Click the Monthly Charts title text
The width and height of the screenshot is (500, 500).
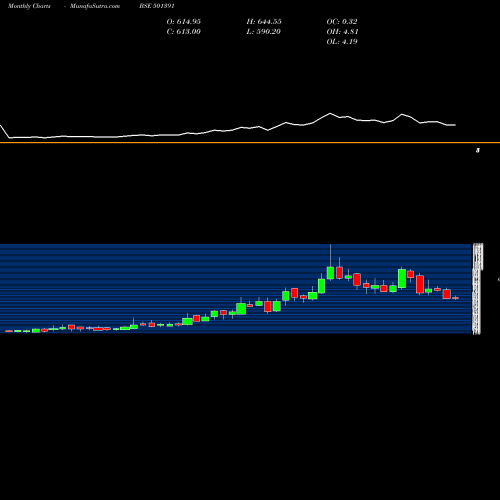click(x=29, y=6)
